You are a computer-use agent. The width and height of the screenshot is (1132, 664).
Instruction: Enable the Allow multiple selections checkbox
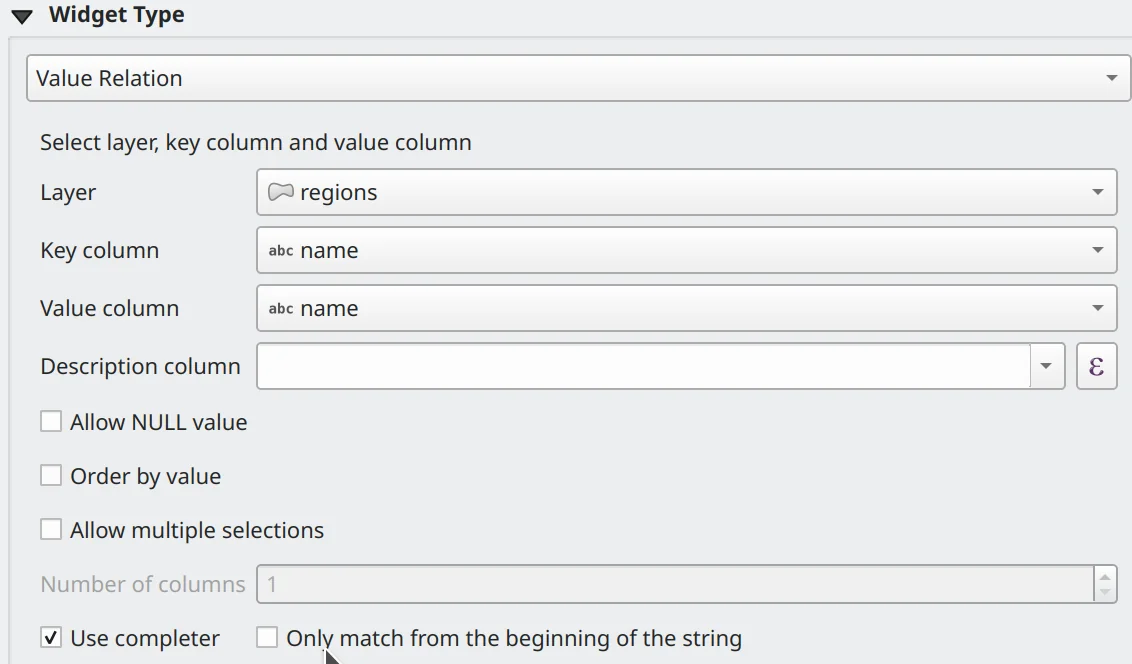point(51,530)
